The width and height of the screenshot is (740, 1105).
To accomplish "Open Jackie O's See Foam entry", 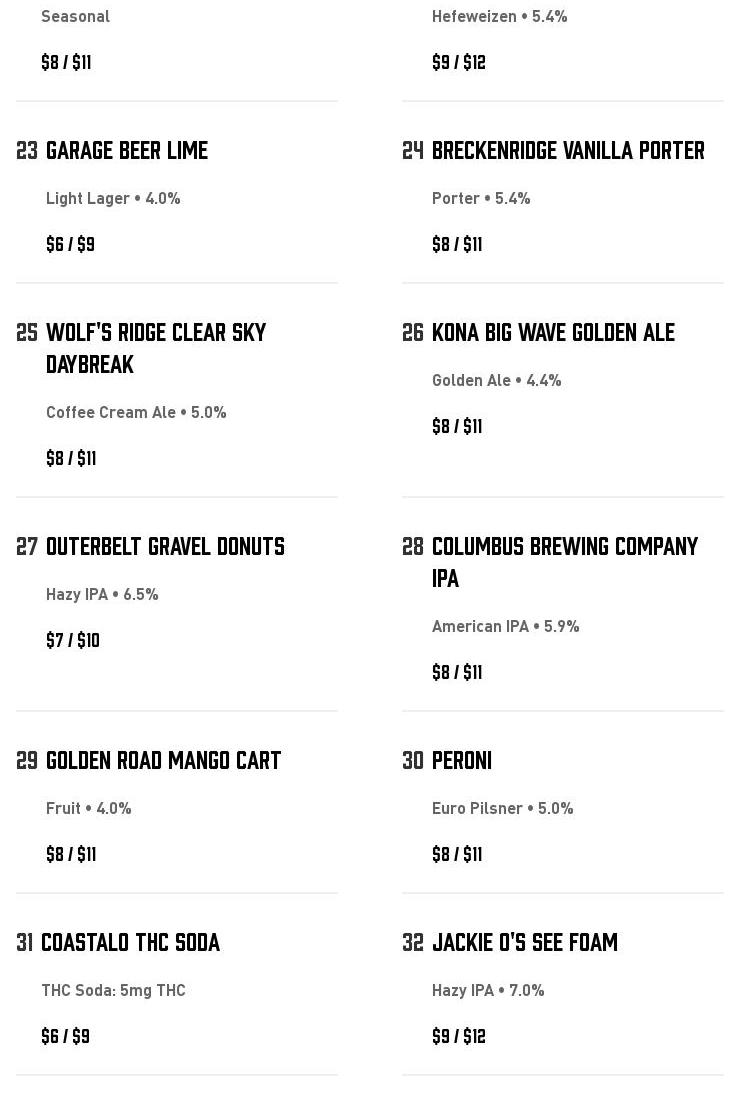I will pos(524,942).
